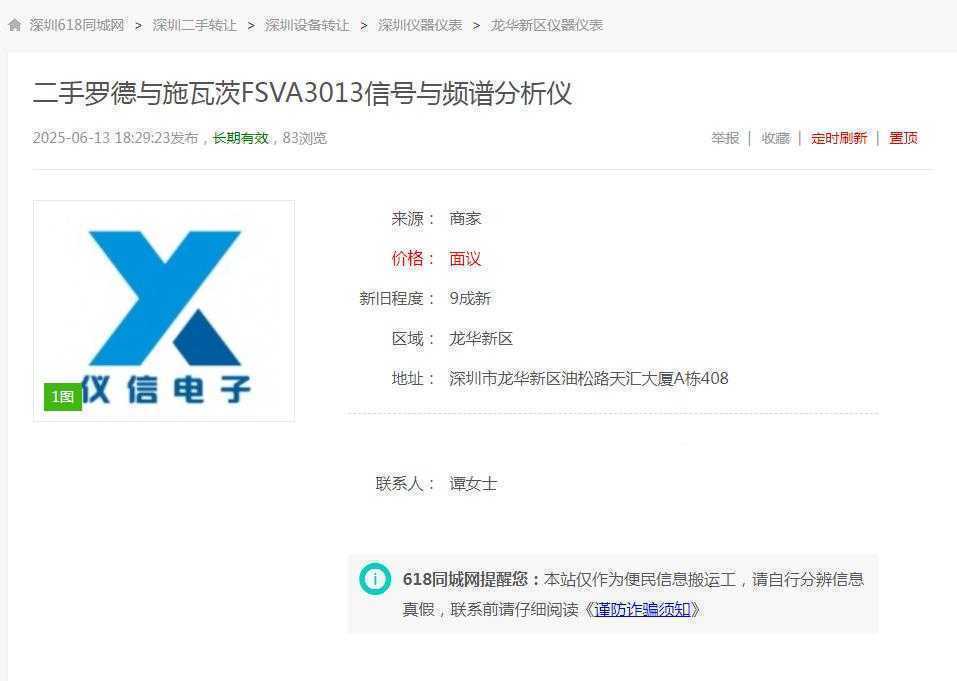Click the 举报 report link
The height and width of the screenshot is (681, 957).
click(x=725, y=138)
